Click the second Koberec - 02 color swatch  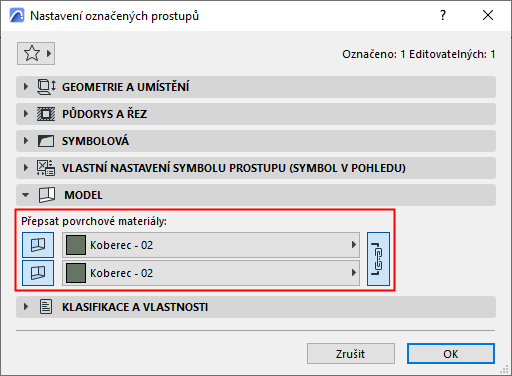pyautogui.click(x=76, y=273)
